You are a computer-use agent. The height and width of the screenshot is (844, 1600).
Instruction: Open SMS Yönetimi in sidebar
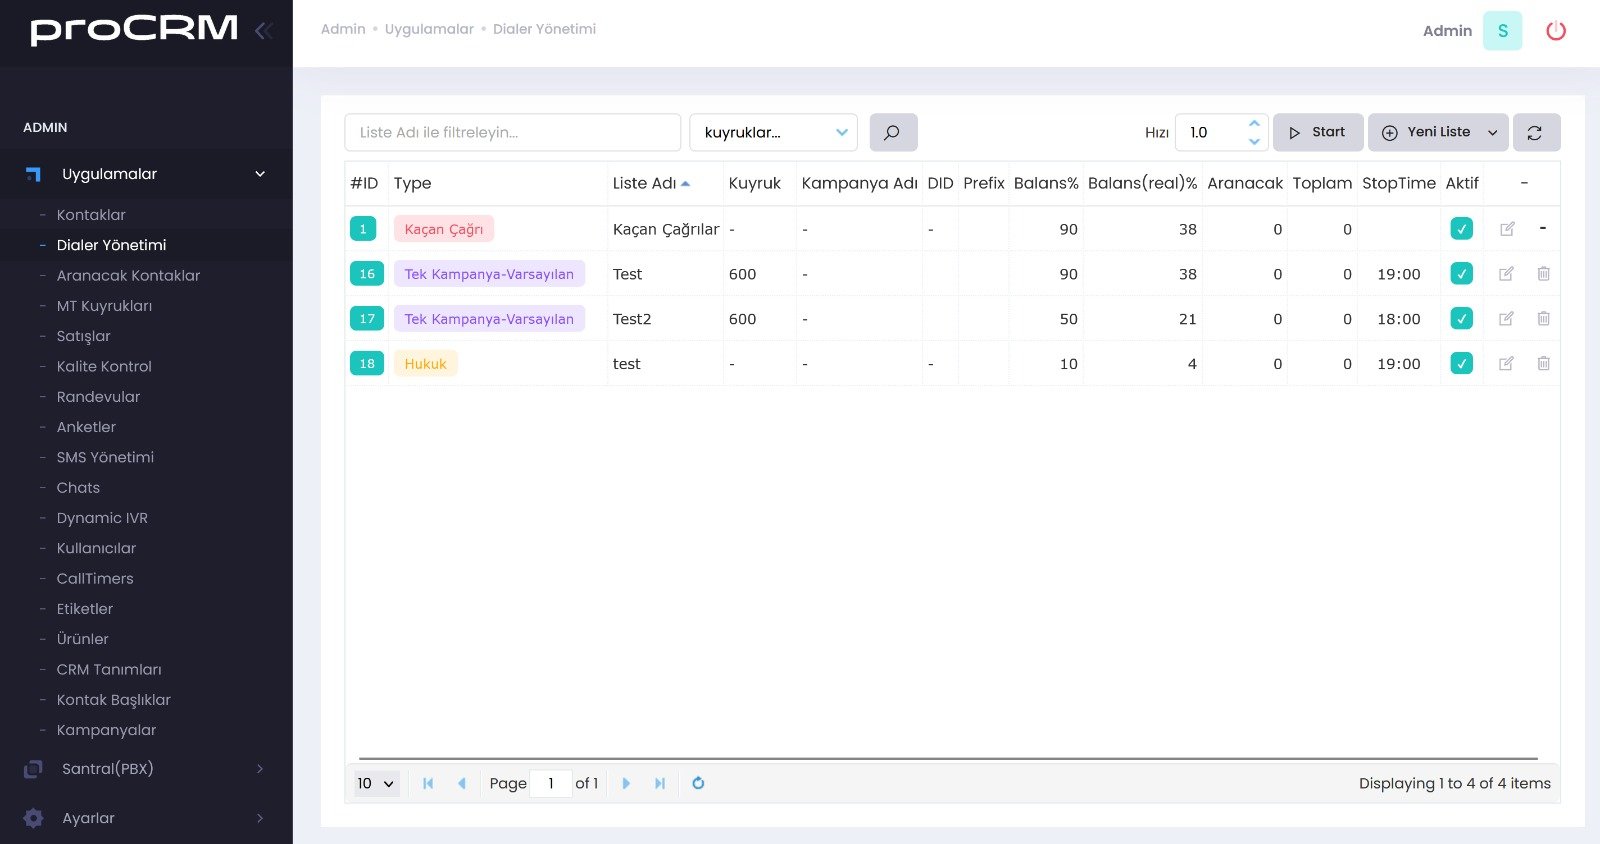point(105,457)
